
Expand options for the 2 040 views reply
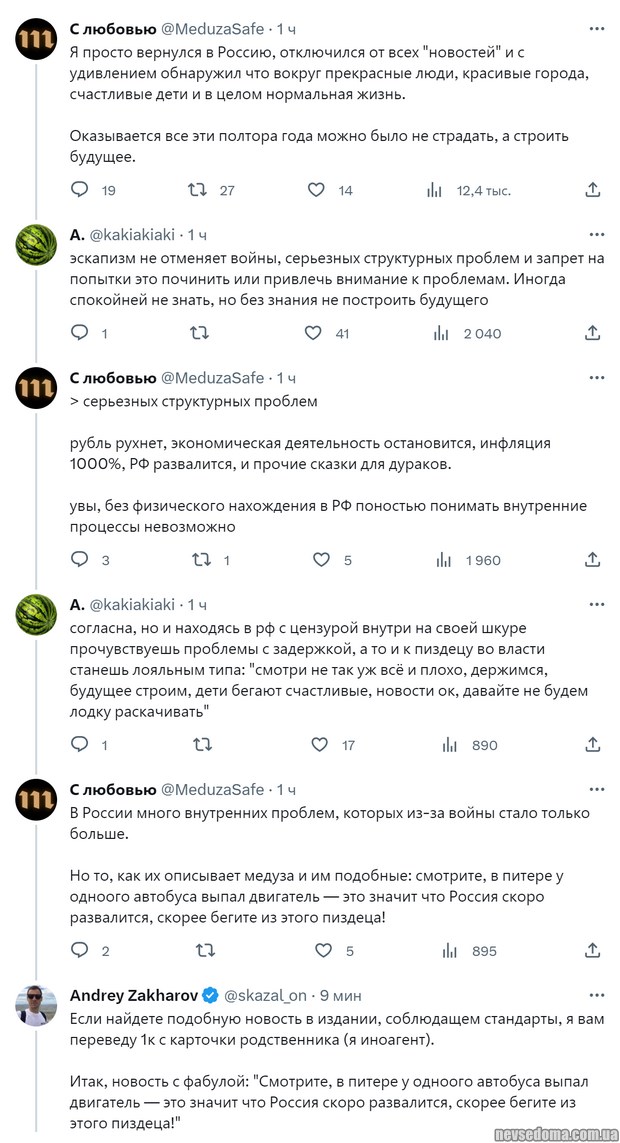[x=596, y=235]
